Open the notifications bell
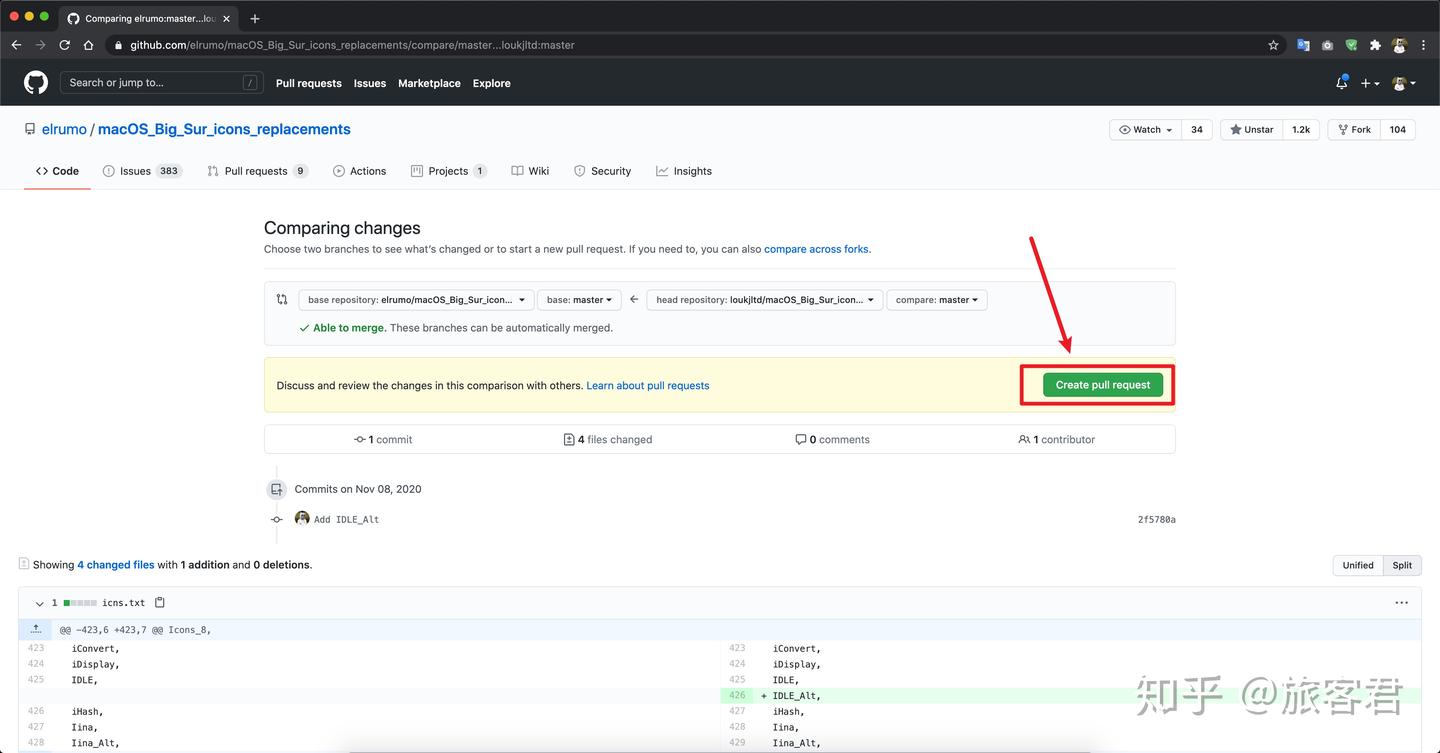 pos(1341,83)
